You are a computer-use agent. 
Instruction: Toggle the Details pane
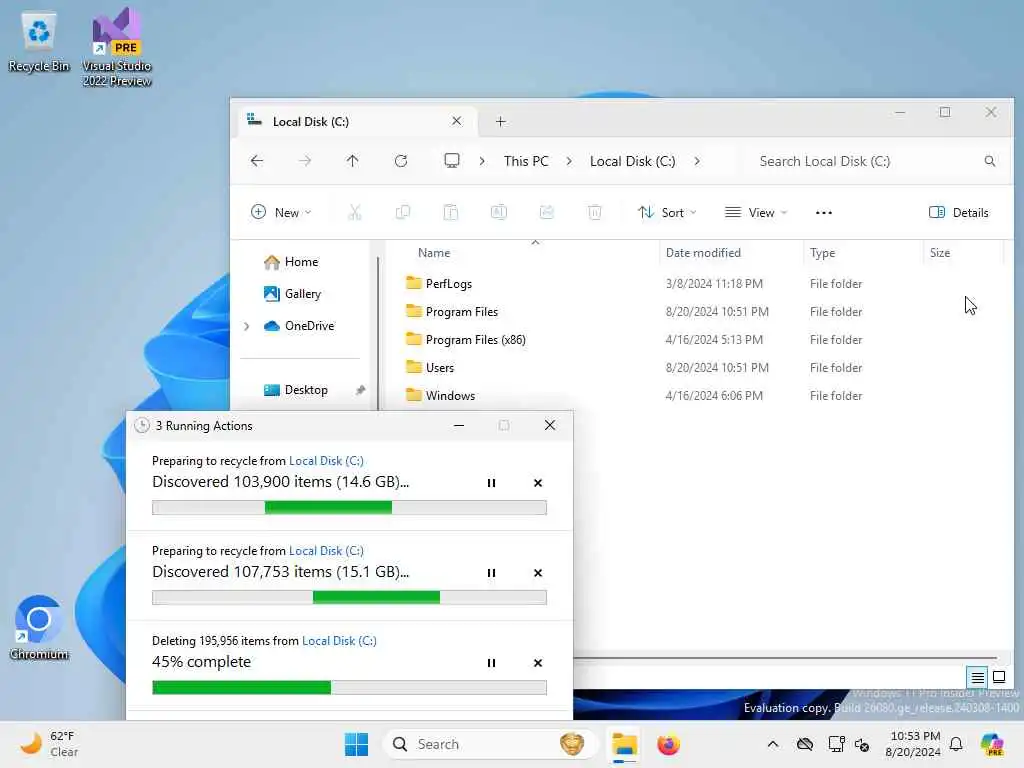point(959,212)
